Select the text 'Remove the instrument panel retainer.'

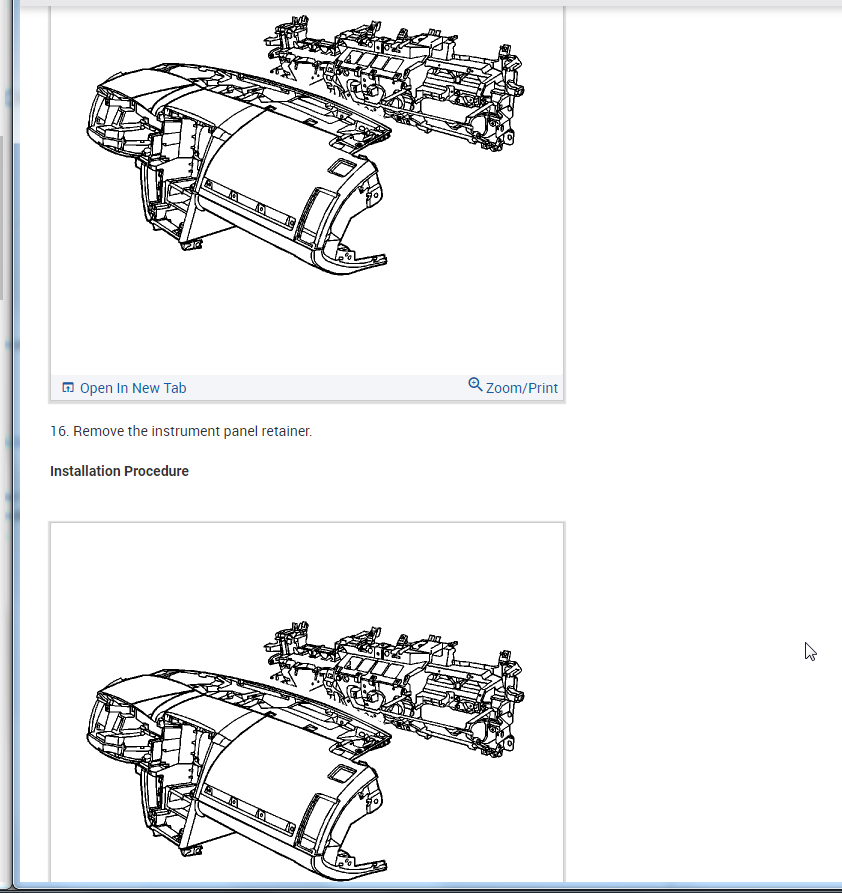[x=193, y=431]
